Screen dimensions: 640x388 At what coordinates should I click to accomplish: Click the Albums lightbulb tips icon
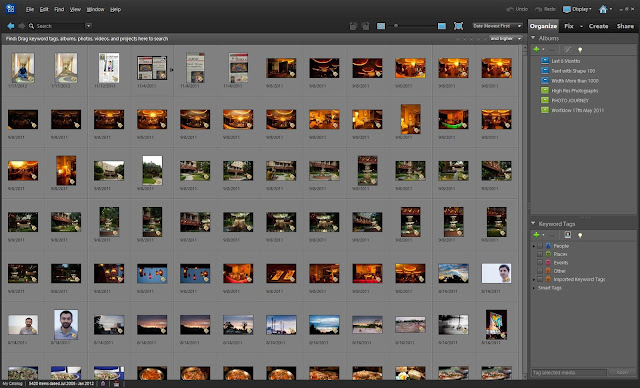pos(580,50)
